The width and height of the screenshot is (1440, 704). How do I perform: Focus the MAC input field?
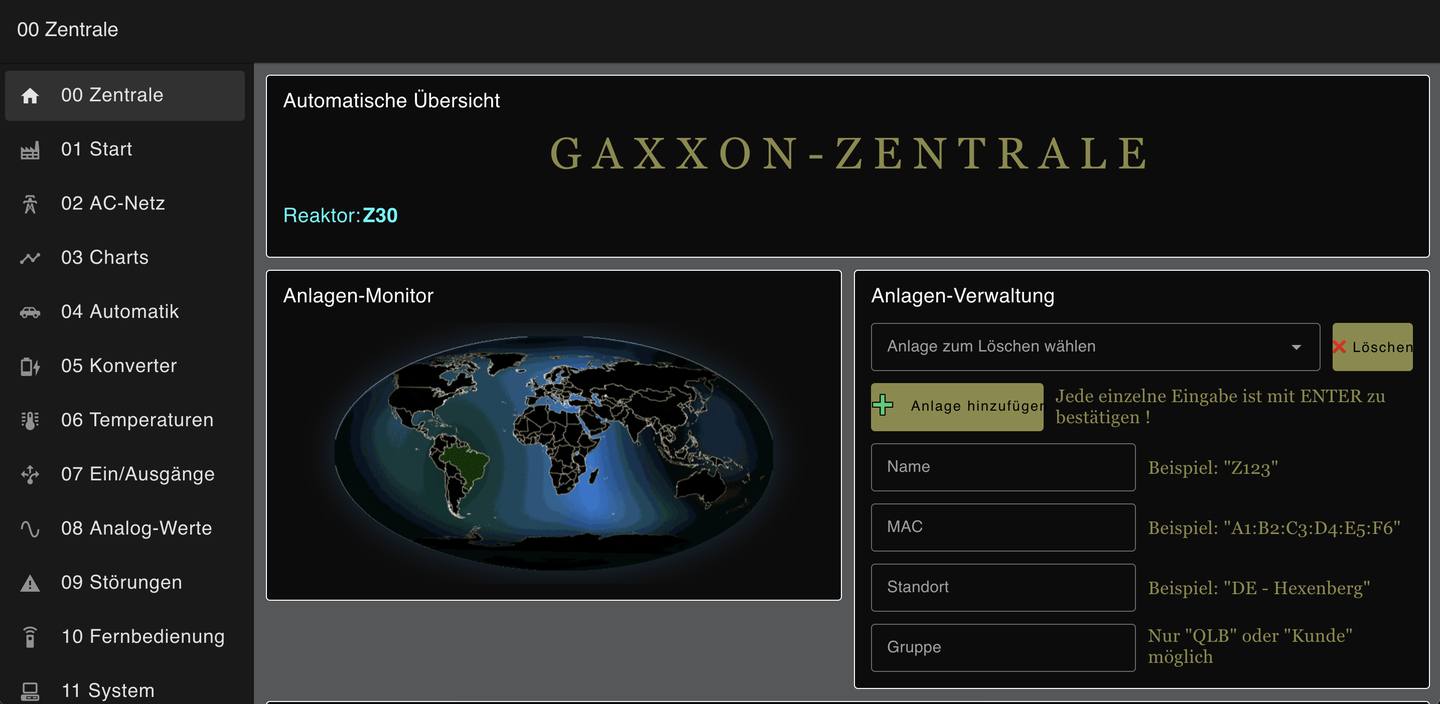[1003, 527]
